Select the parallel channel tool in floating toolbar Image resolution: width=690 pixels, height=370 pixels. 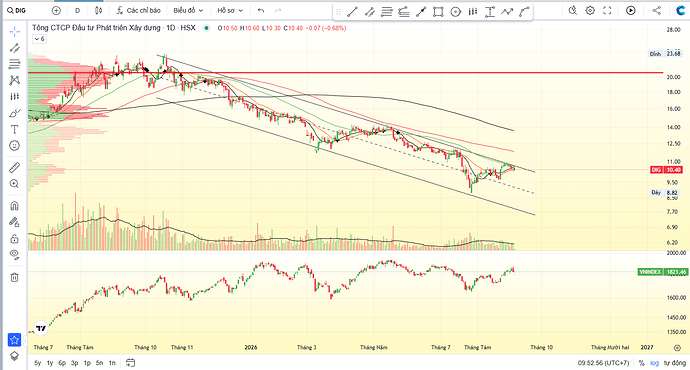click(370, 12)
